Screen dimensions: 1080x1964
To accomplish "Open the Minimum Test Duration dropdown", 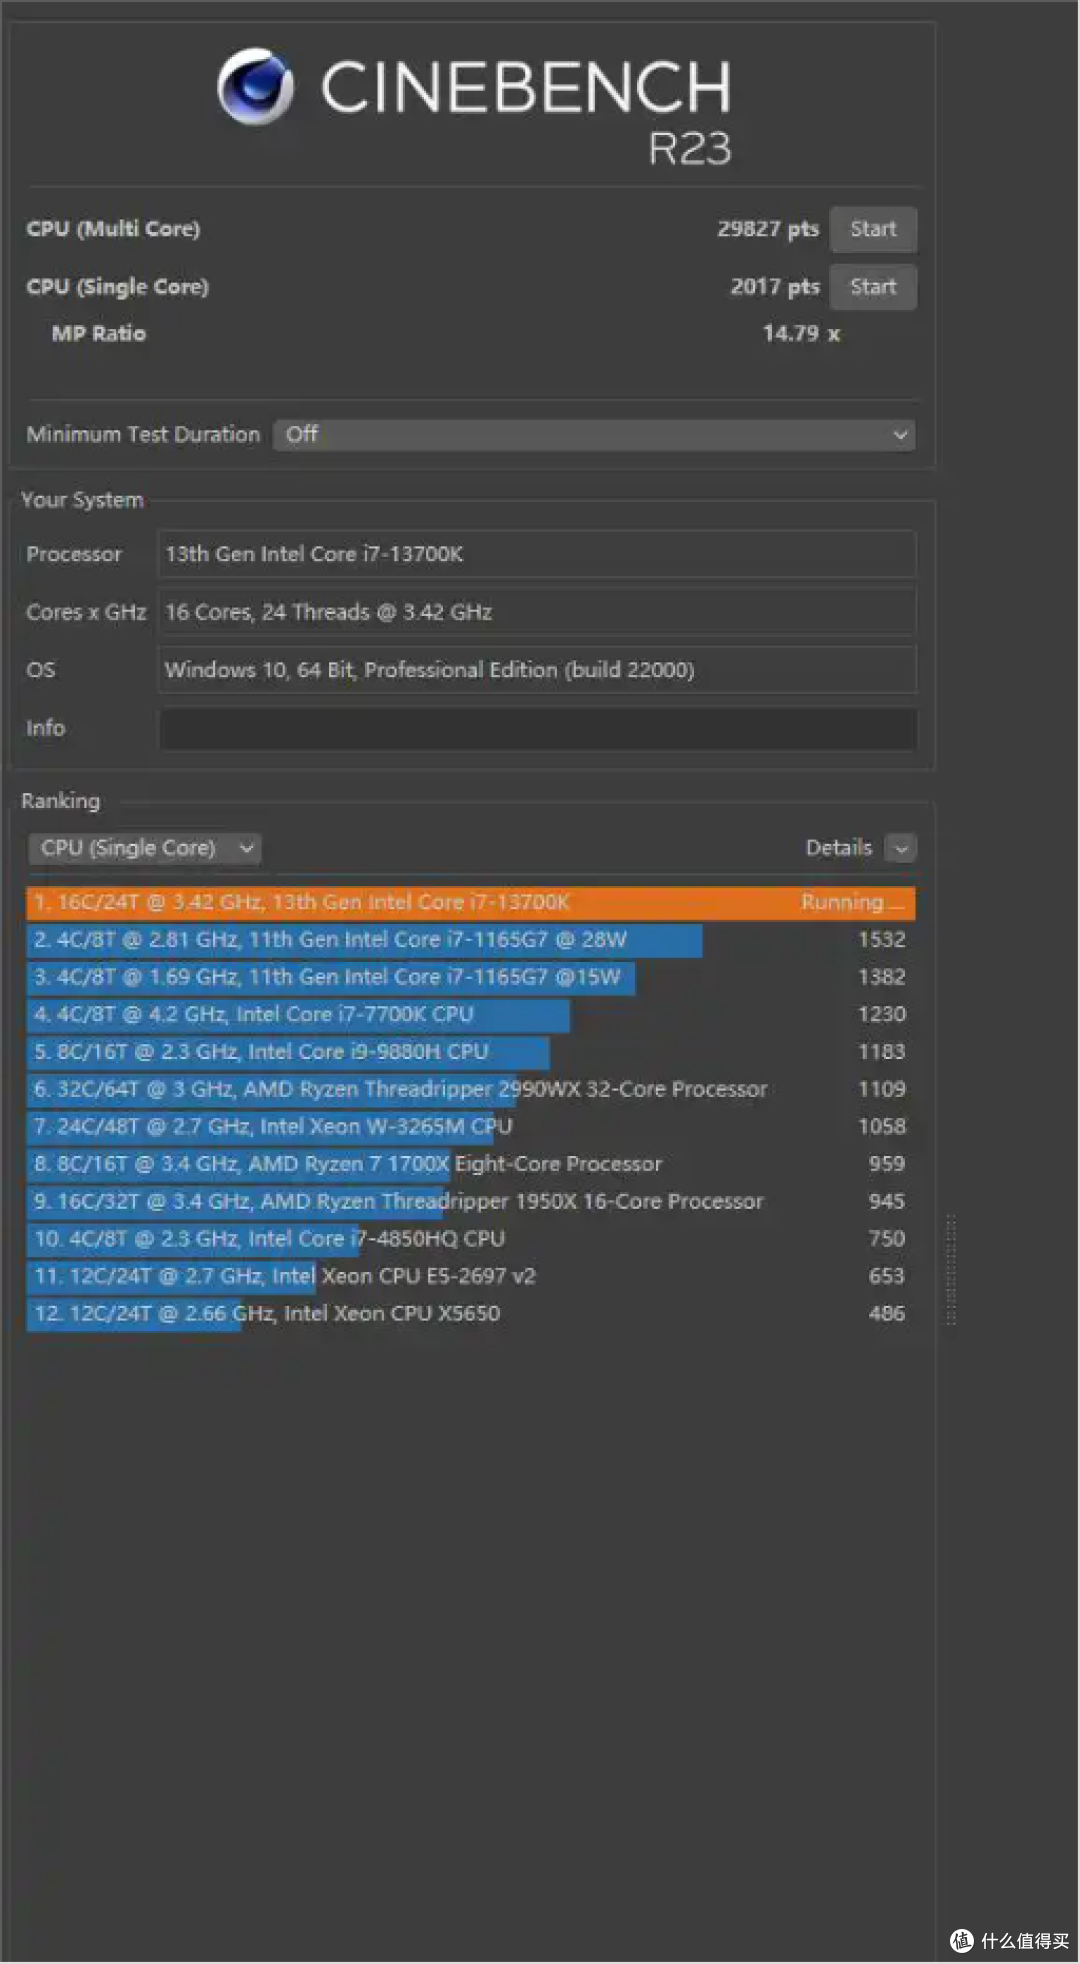I will click(594, 435).
